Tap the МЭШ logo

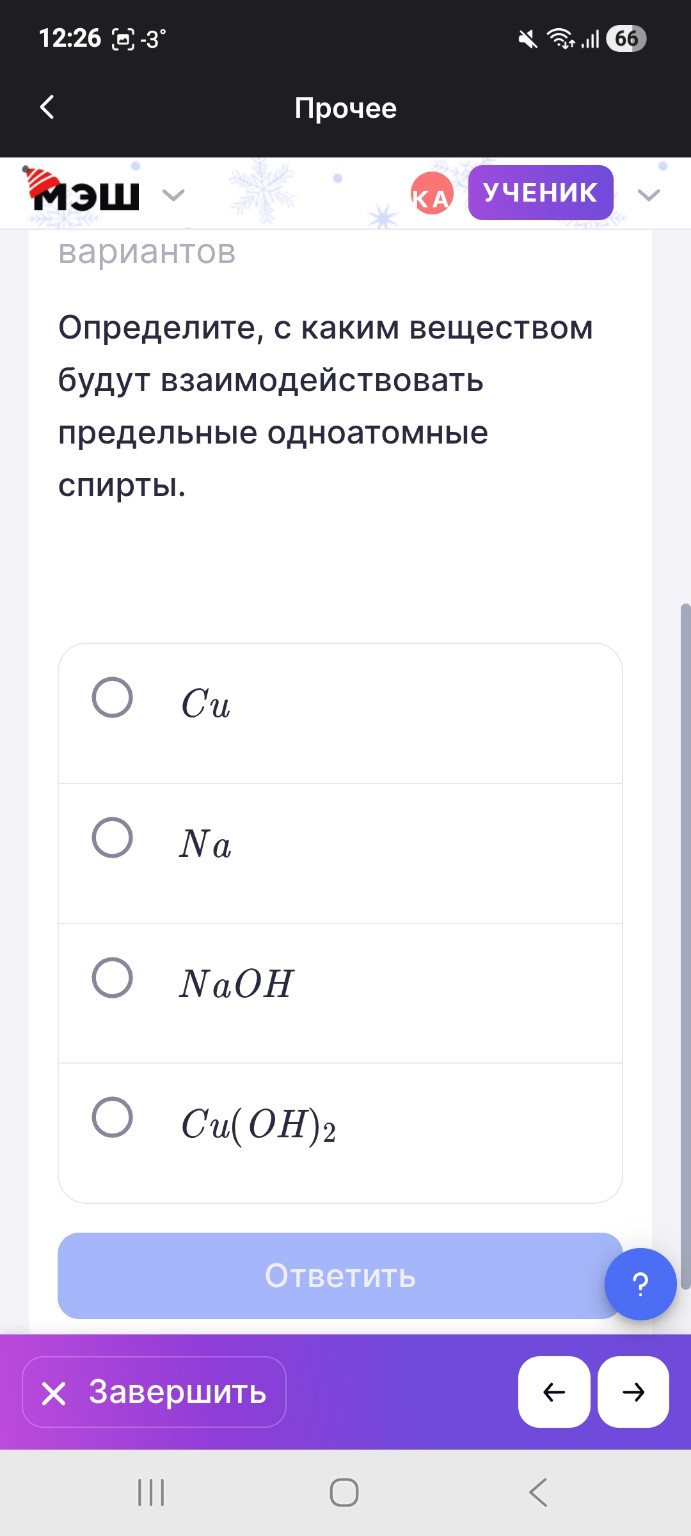(88, 192)
